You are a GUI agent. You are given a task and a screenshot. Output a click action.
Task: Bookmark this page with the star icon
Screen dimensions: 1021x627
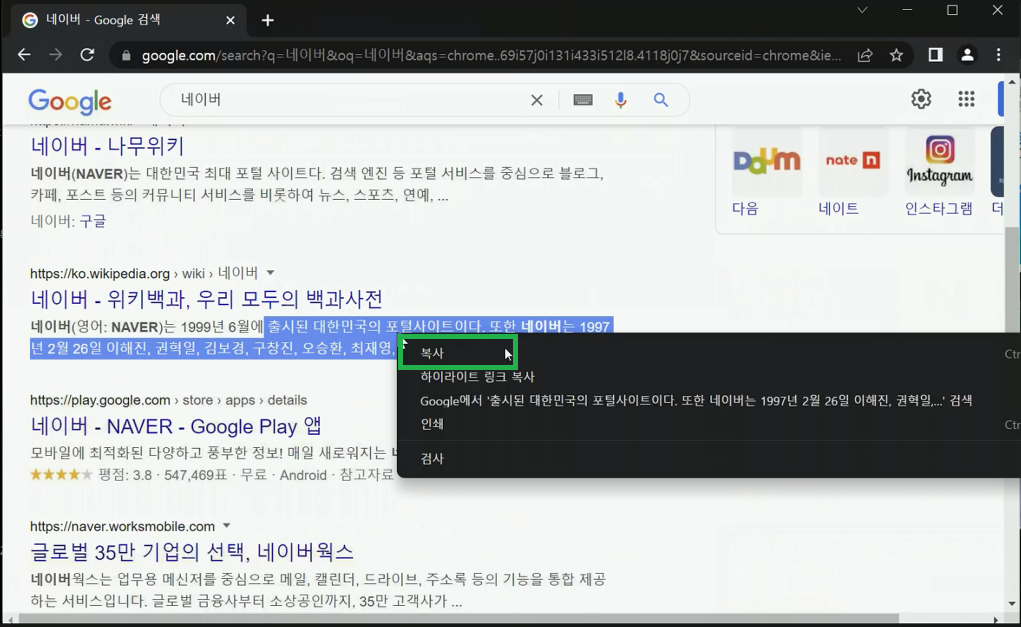click(x=897, y=55)
